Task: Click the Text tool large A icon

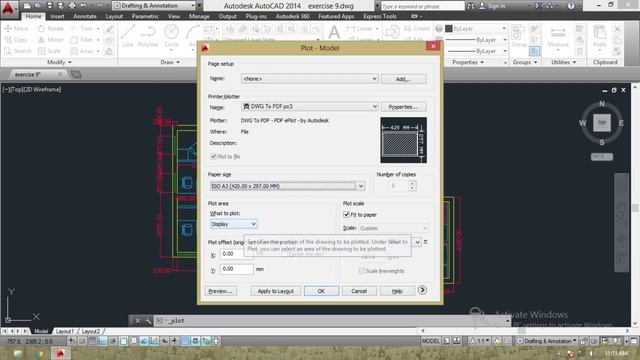Action: pyautogui.click(x=334, y=32)
